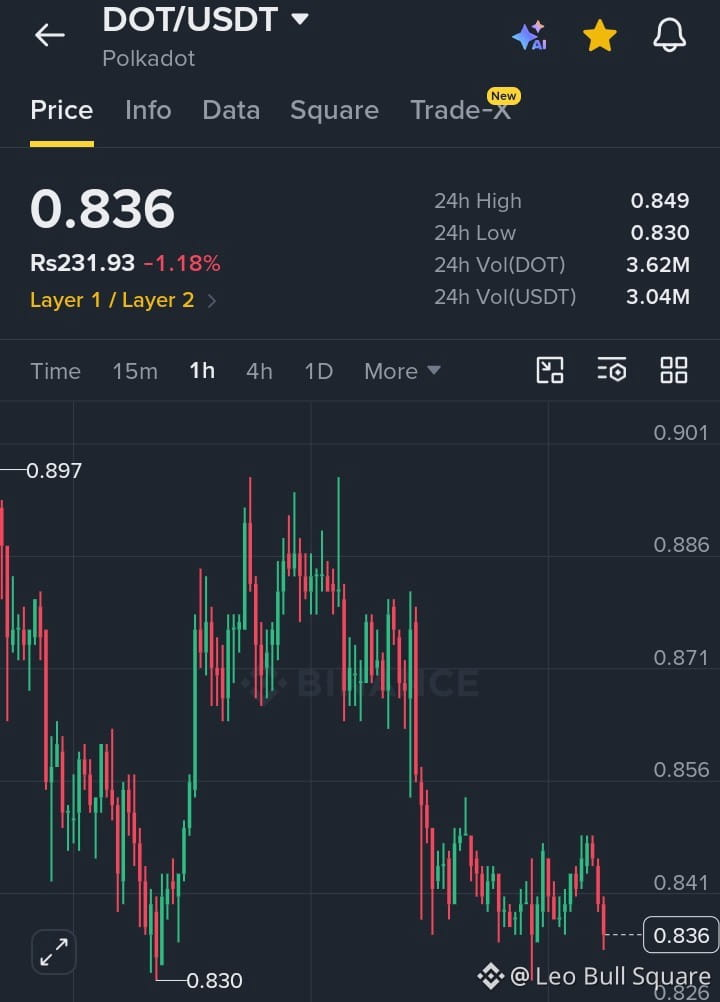Click the 24h Vol(DOT) value 3.62M
Viewport: 720px width, 1002px height.
(657, 265)
